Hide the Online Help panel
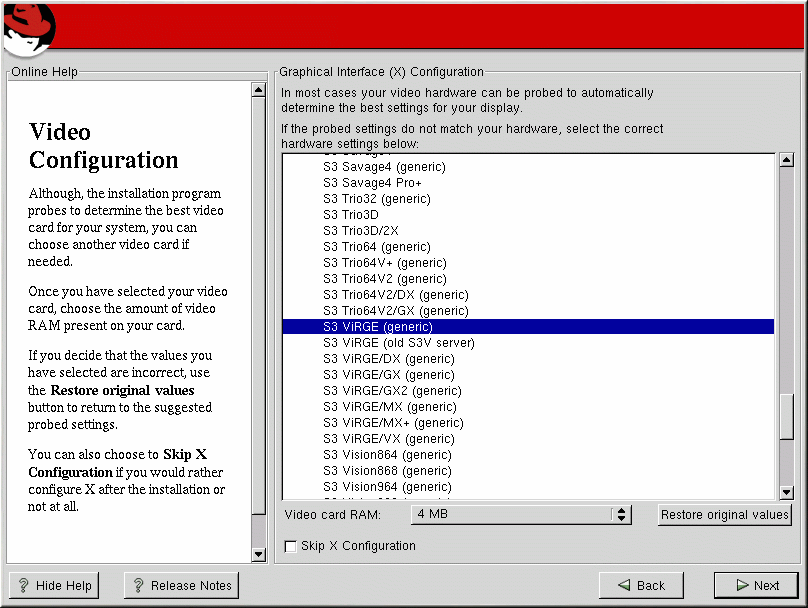The width and height of the screenshot is (808, 608). pyautogui.click(x=54, y=585)
